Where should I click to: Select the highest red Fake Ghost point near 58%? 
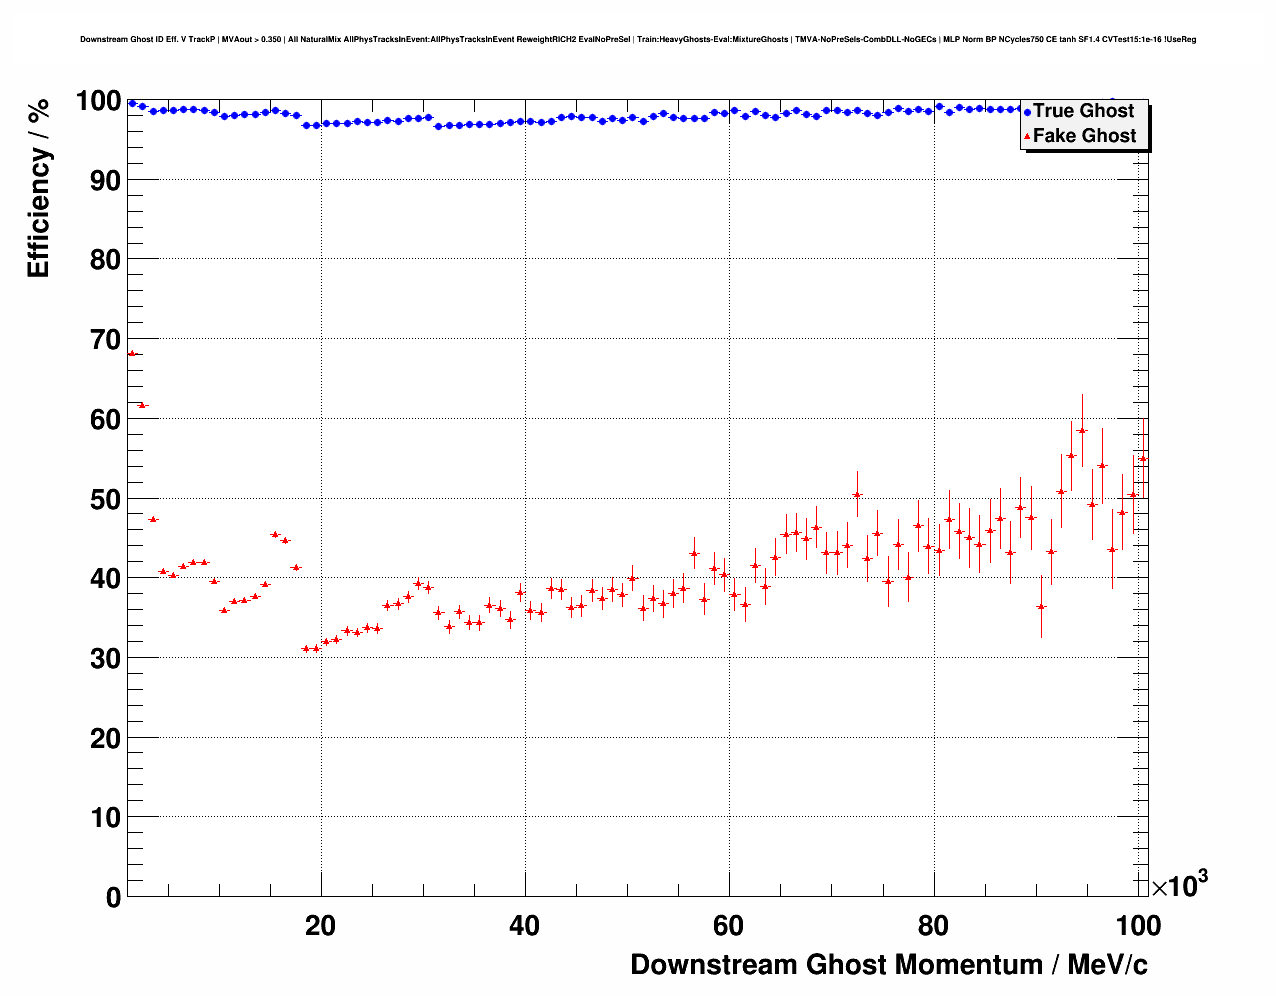[x=1081, y=431]
